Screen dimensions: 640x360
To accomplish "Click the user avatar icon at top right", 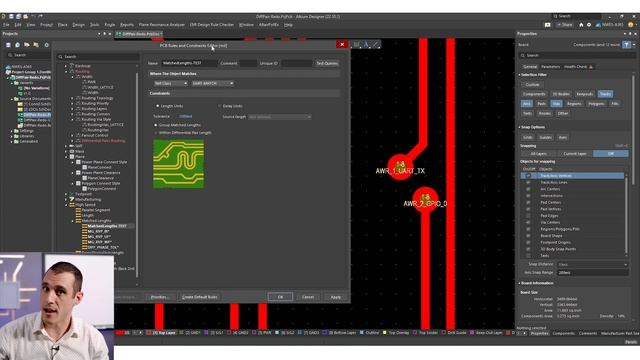I will [x=631, y=25].
